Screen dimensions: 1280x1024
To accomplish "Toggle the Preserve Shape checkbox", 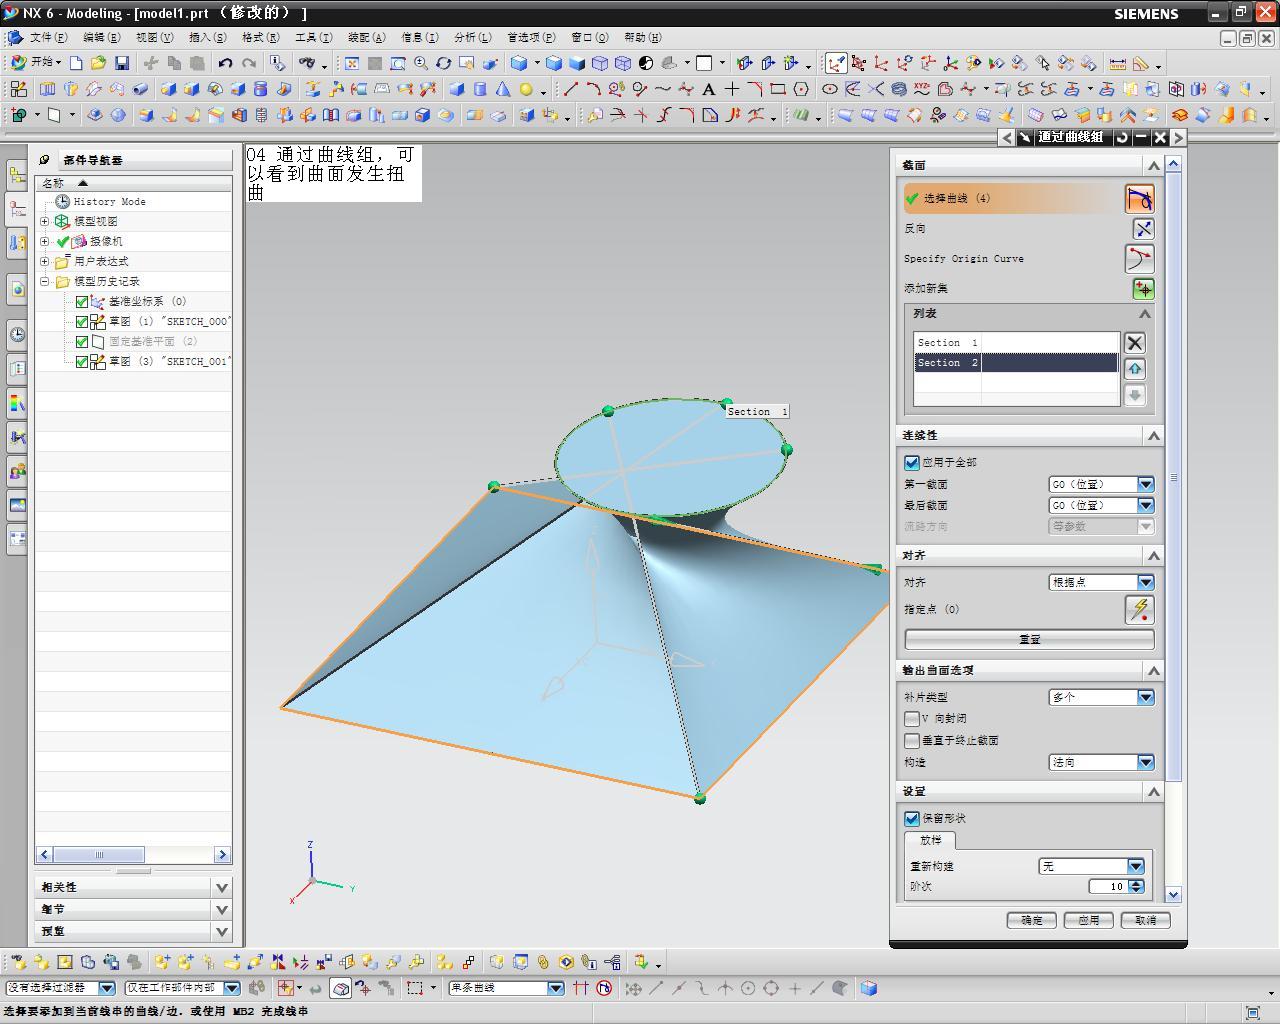I will (912, 819).
